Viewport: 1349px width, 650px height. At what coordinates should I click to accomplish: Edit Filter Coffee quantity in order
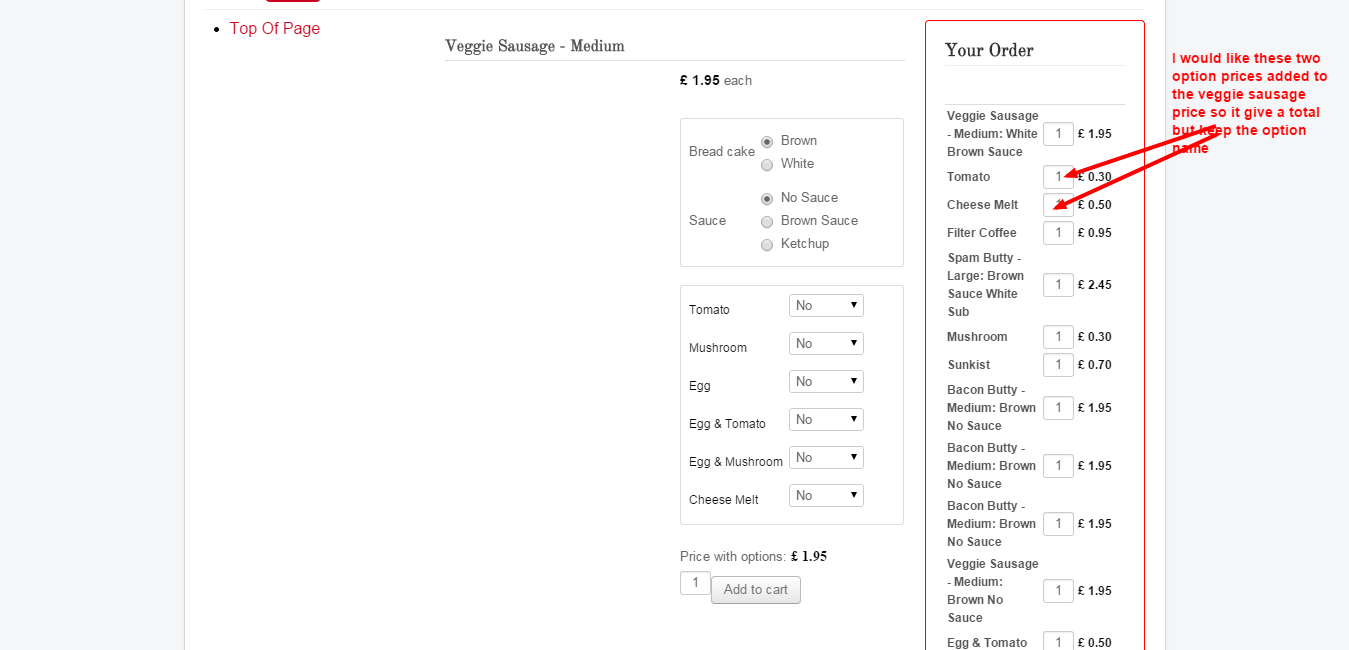(x=1058, y=233)
